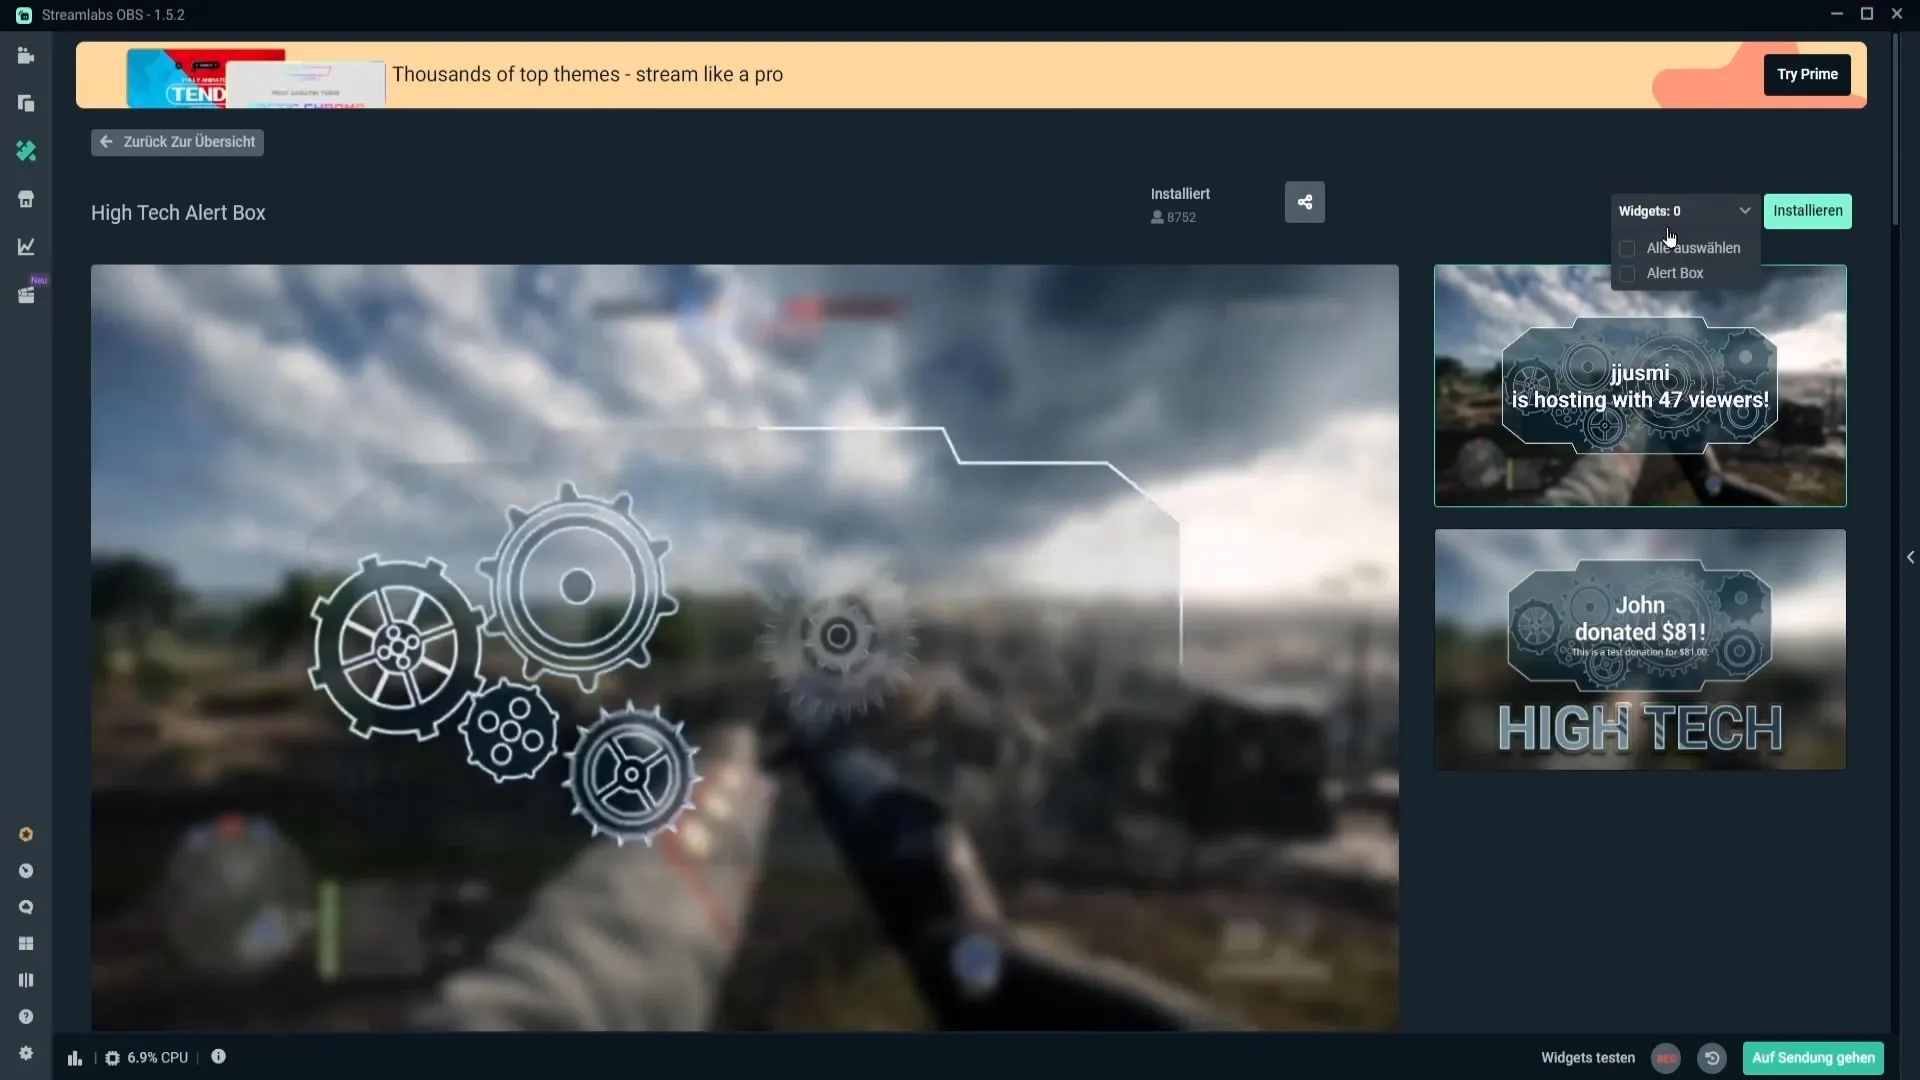1920x1080 pixels.
Task: Tick the Alle auswählen checkbox
Action: coord(1627,248)
